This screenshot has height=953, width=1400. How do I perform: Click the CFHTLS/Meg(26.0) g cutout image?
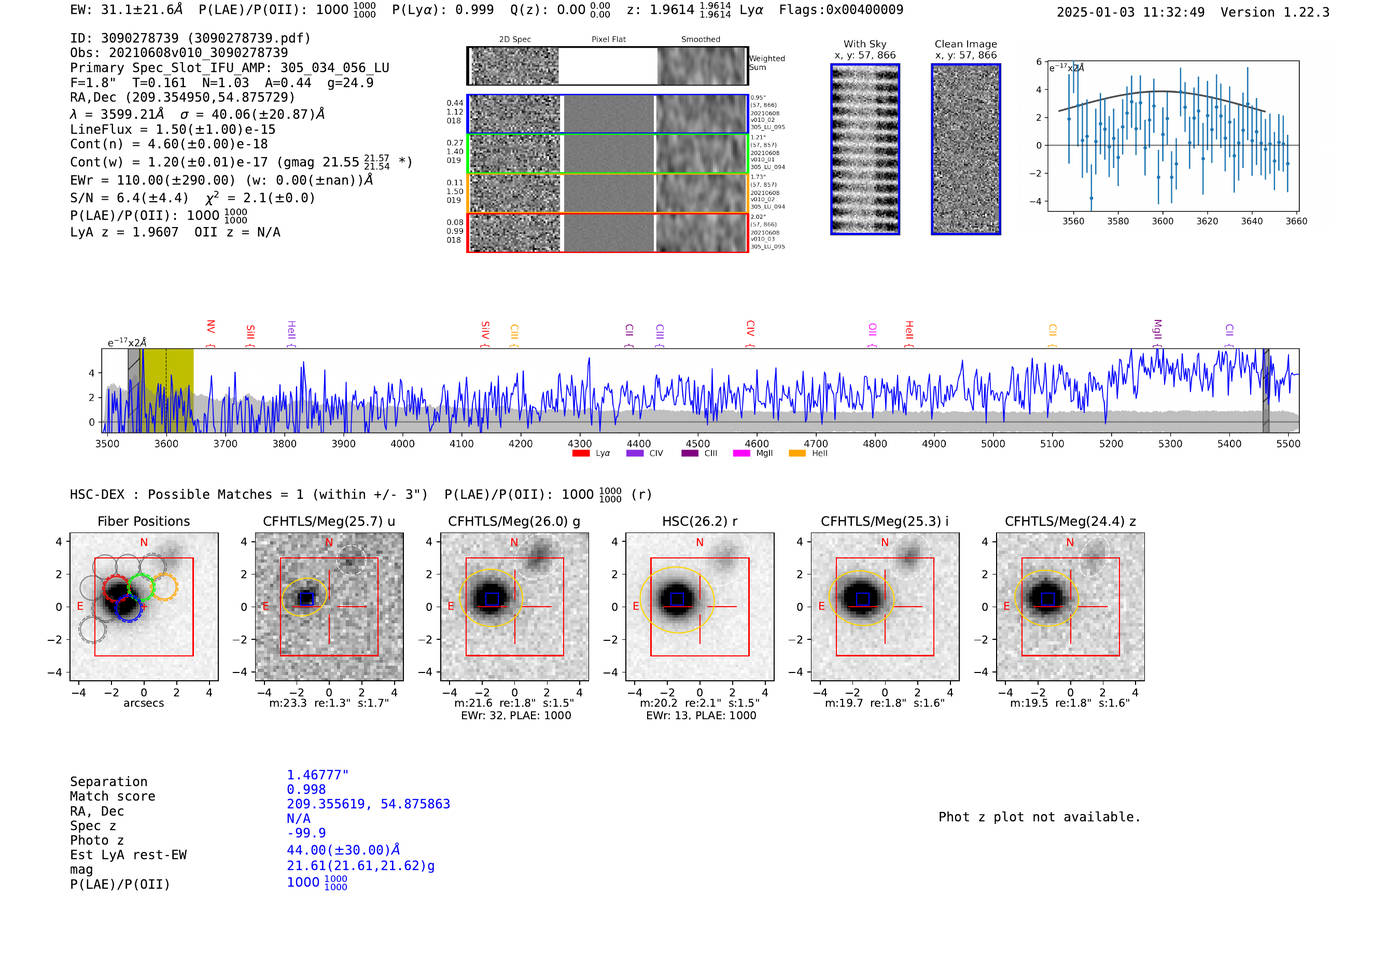click(514, 607)
